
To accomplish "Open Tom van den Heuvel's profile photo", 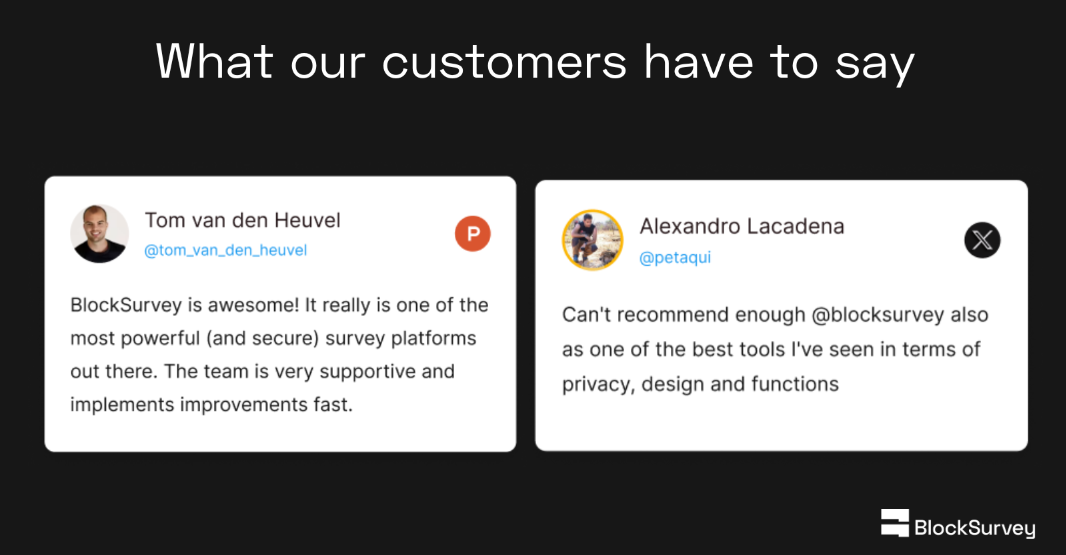I will click(x=99, y=234).
